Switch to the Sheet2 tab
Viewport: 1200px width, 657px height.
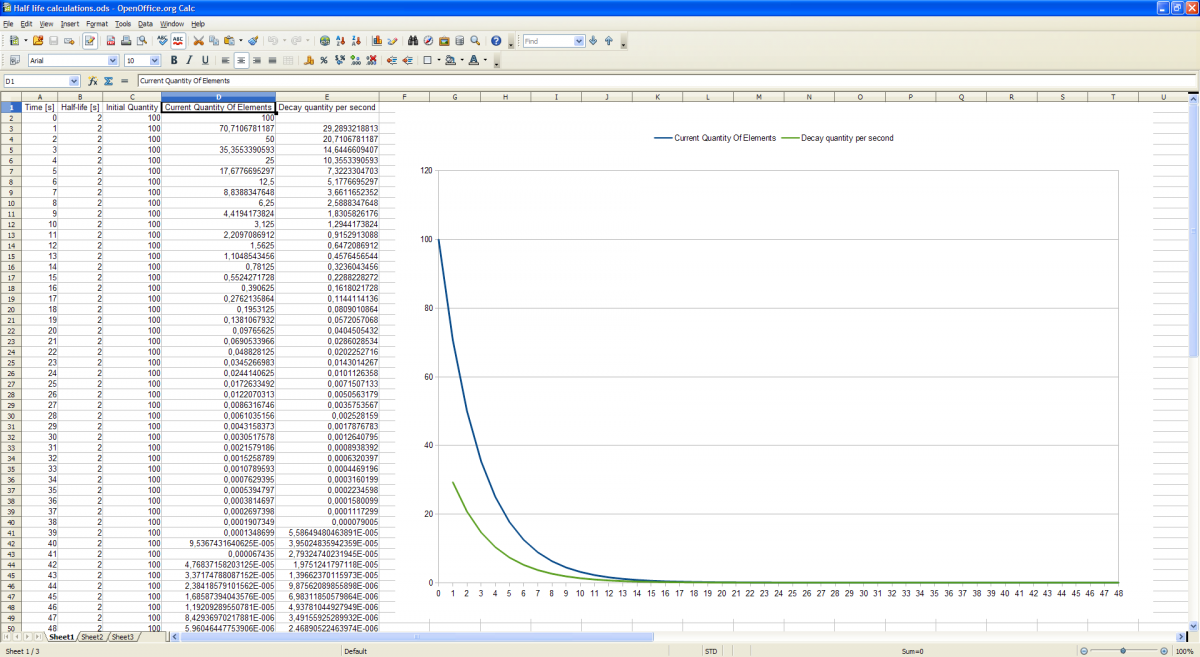[x=92, y=637]
